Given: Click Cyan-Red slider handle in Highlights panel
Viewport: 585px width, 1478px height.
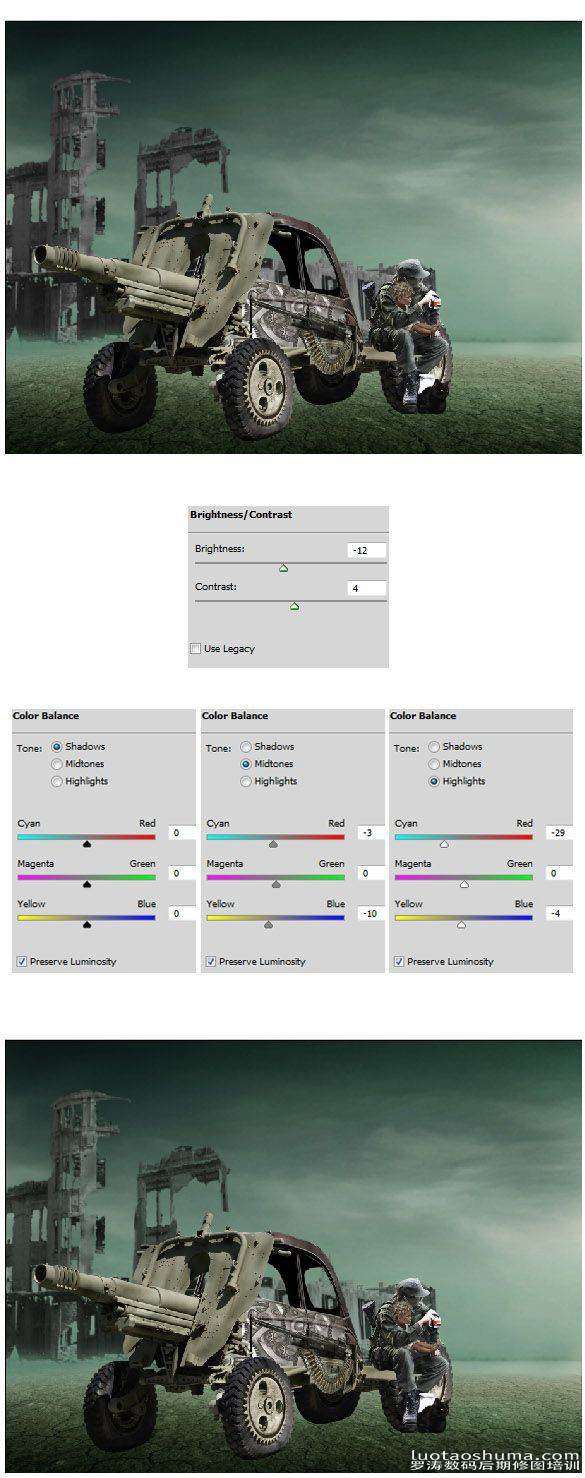Looking at the screenshot, I should [443, 844].
